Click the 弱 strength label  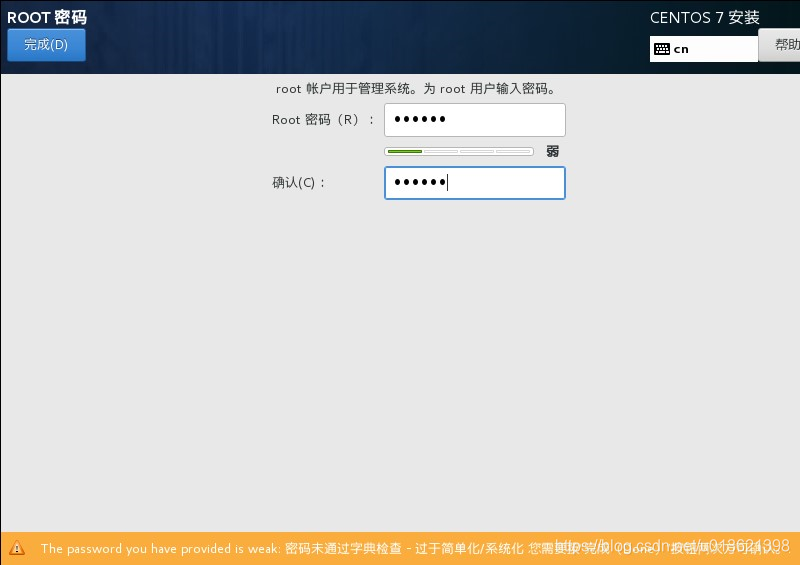tap(553, 151)
